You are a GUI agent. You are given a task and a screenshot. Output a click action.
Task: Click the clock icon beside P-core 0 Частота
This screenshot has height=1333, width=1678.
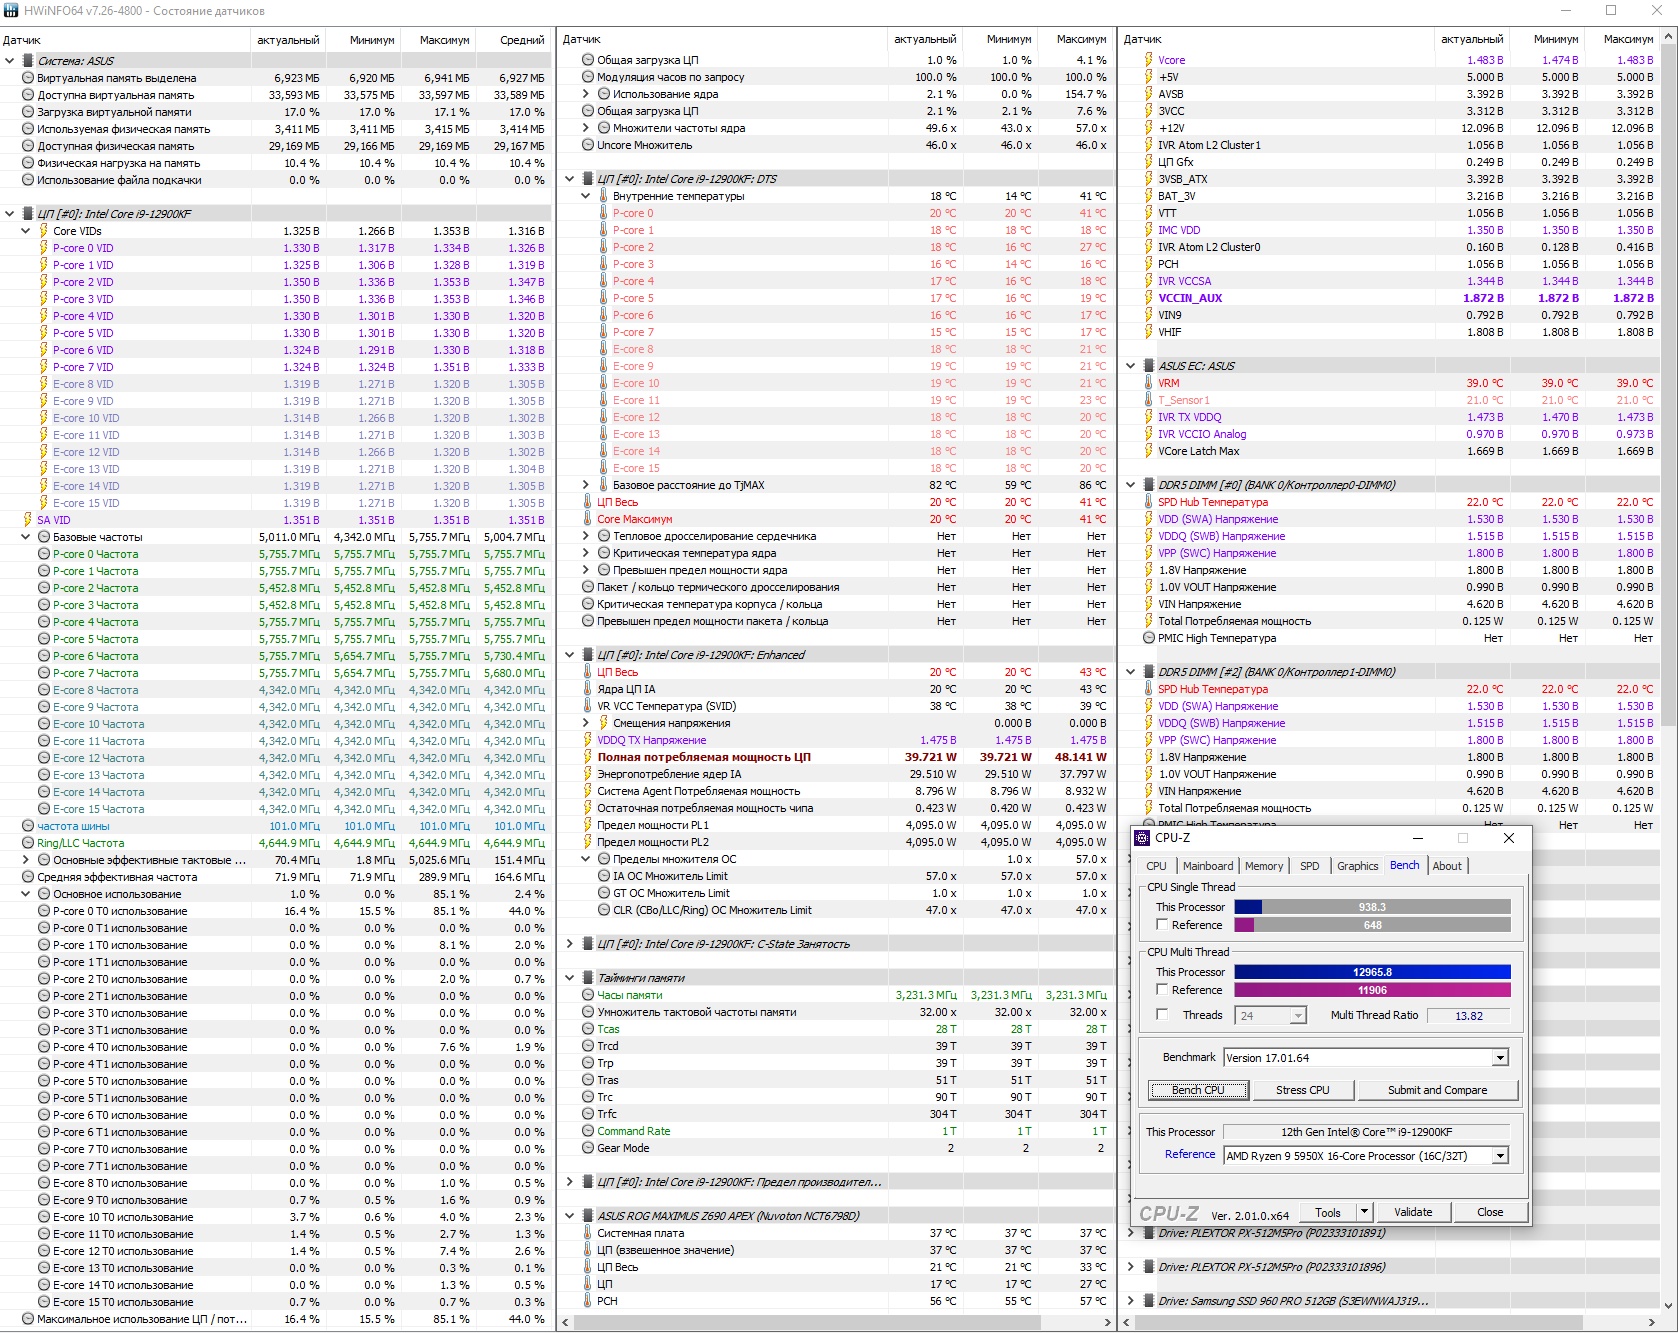[44, 554]
